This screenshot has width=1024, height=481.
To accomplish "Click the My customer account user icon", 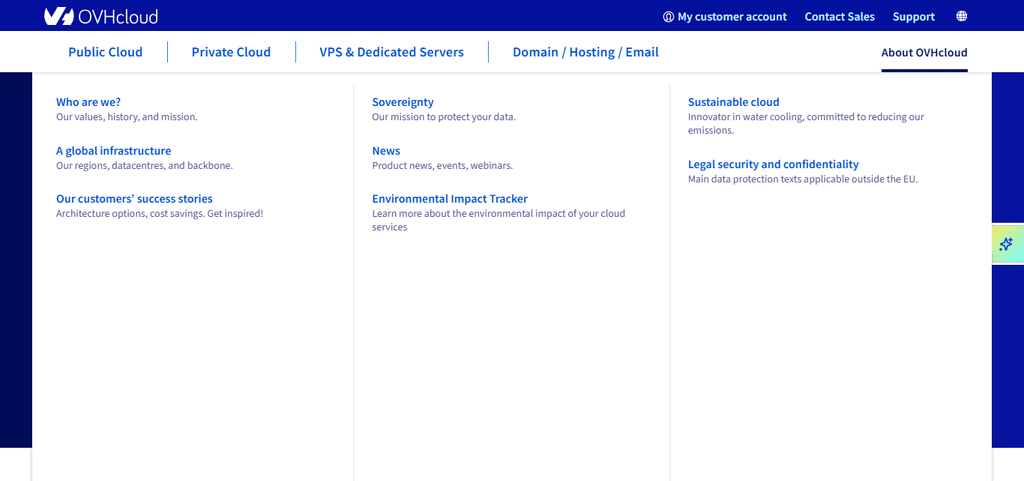I will click(x=668, y=17).
